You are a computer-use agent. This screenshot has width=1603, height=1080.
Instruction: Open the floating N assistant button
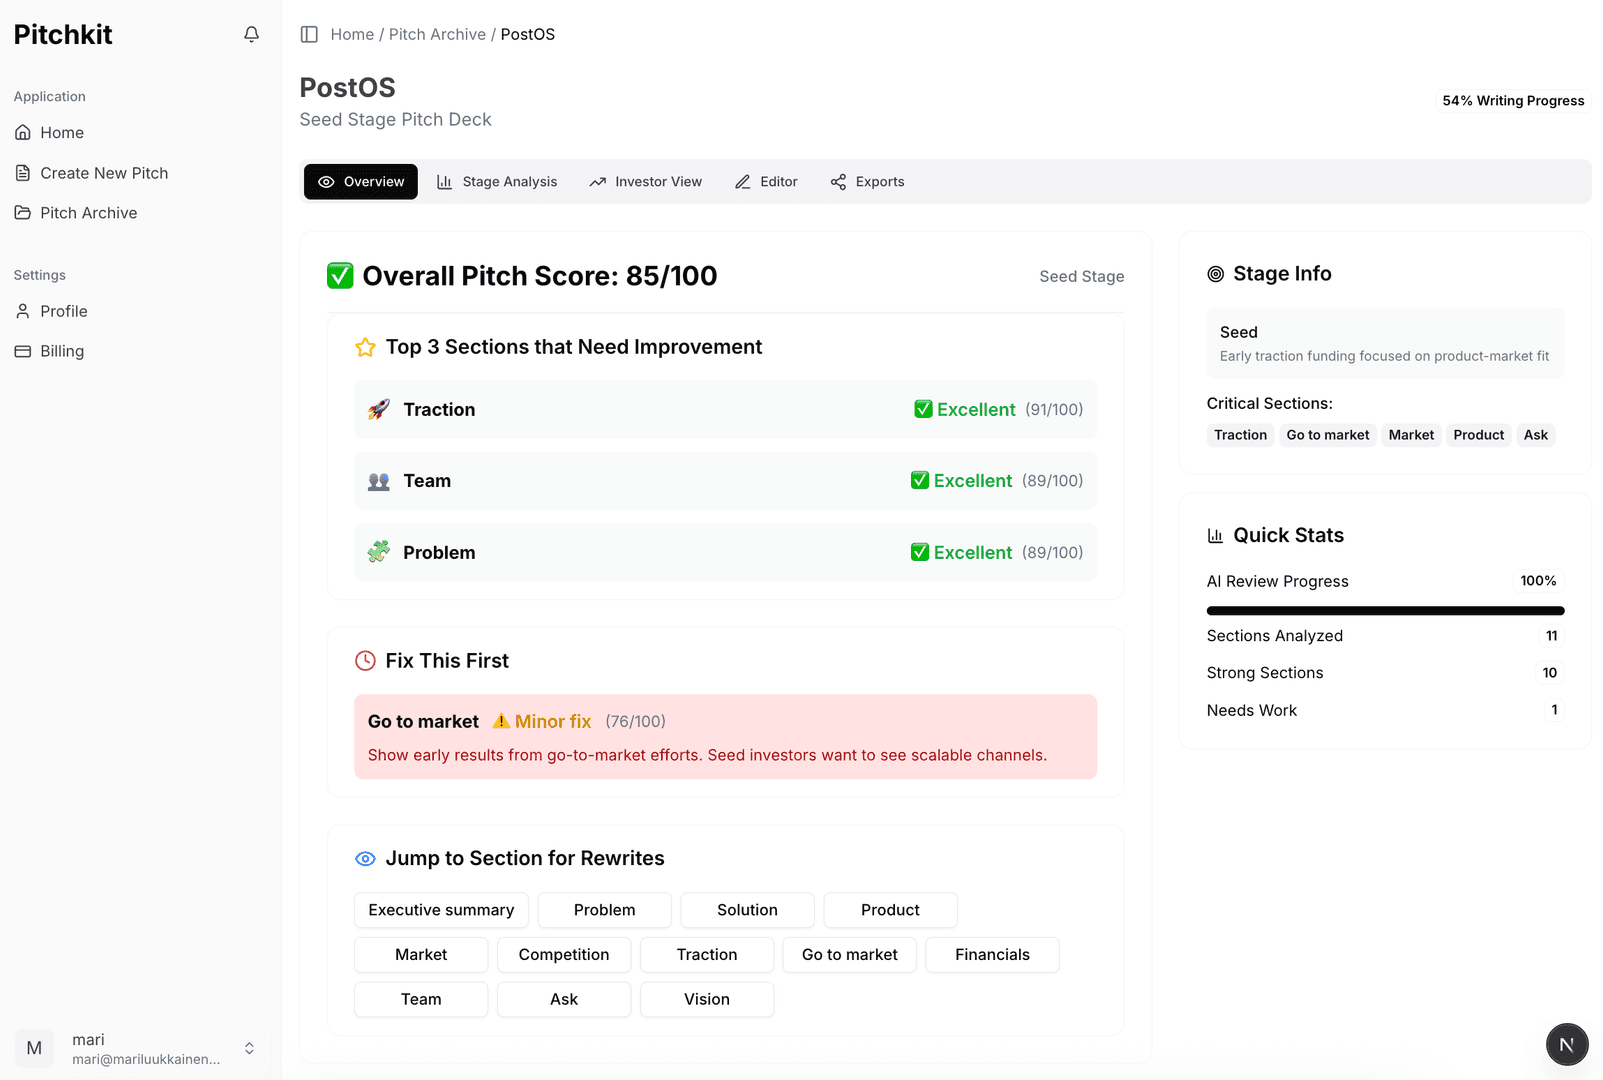(x=1566, y=1043)
